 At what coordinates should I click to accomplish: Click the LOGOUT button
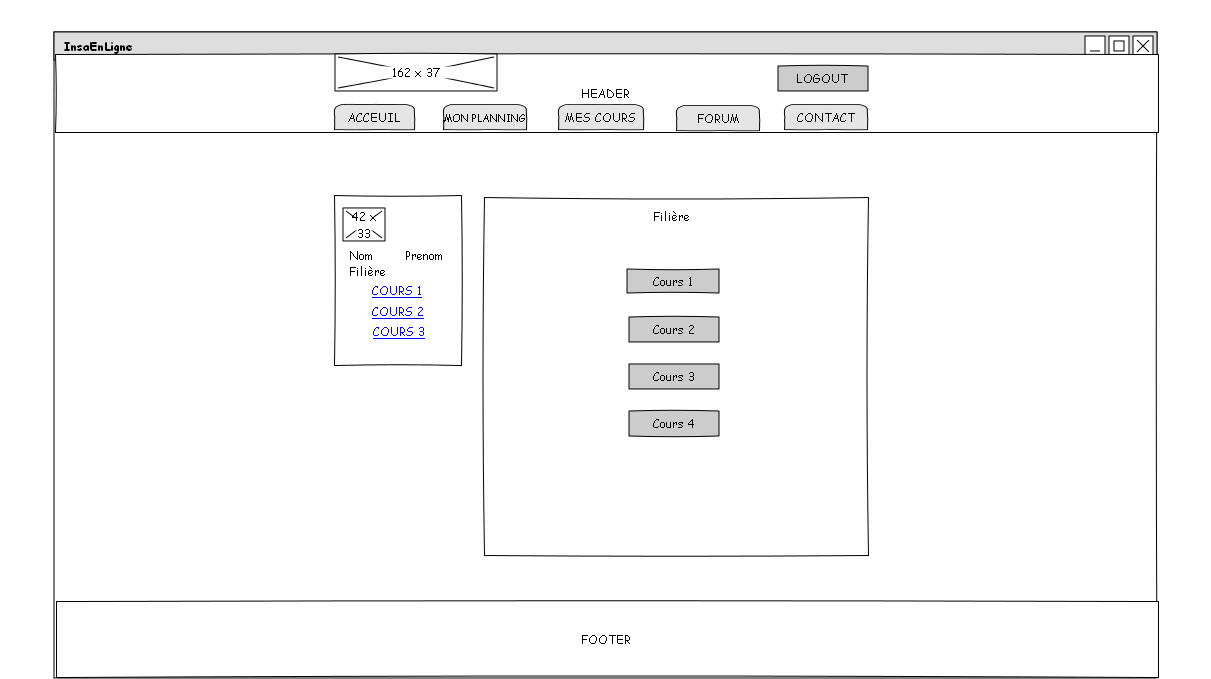[822, 78]
